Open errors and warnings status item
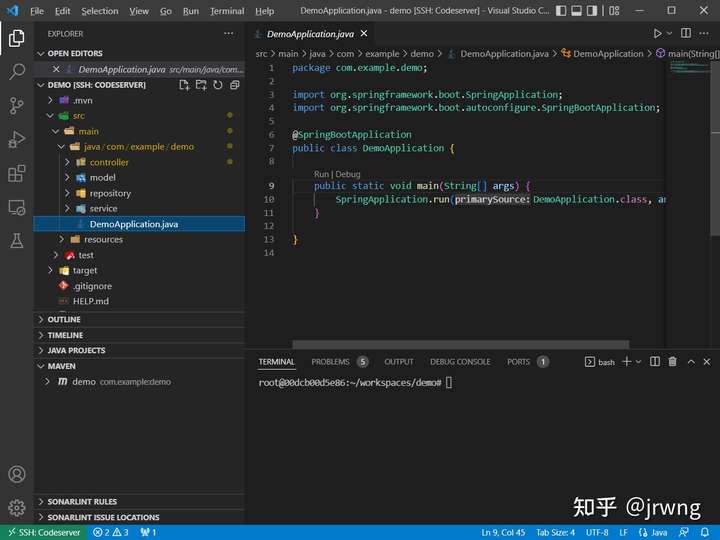720x540 pixels. point(111,532)
